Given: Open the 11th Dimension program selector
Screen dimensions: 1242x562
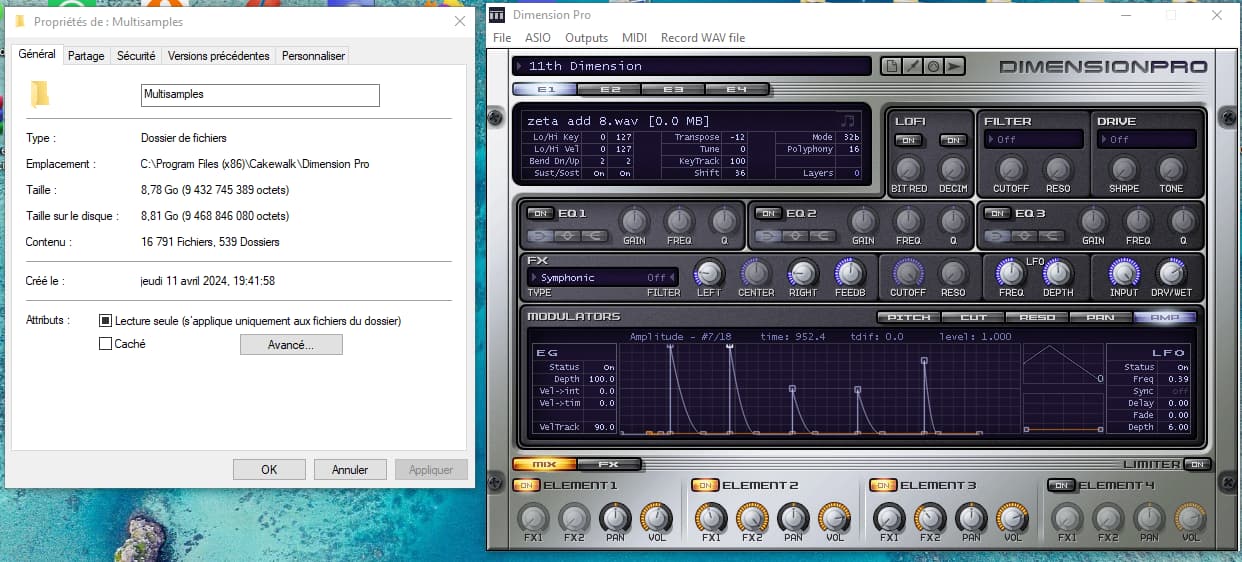Looking at the screenshot, I should click(x=692, y=66).
